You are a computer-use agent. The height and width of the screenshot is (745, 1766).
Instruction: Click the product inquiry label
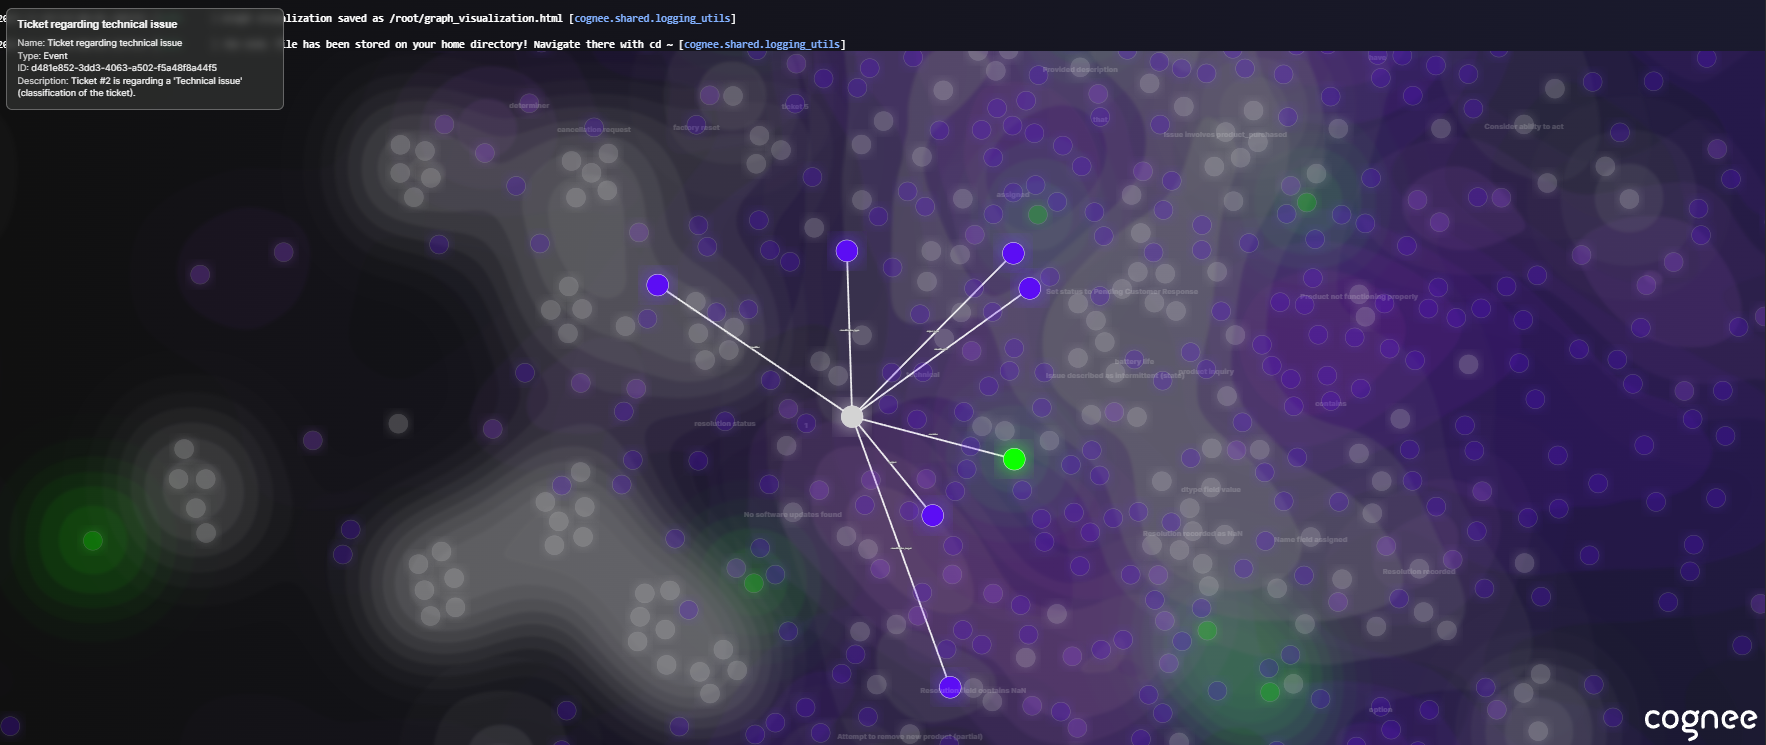click(1206, 371)
